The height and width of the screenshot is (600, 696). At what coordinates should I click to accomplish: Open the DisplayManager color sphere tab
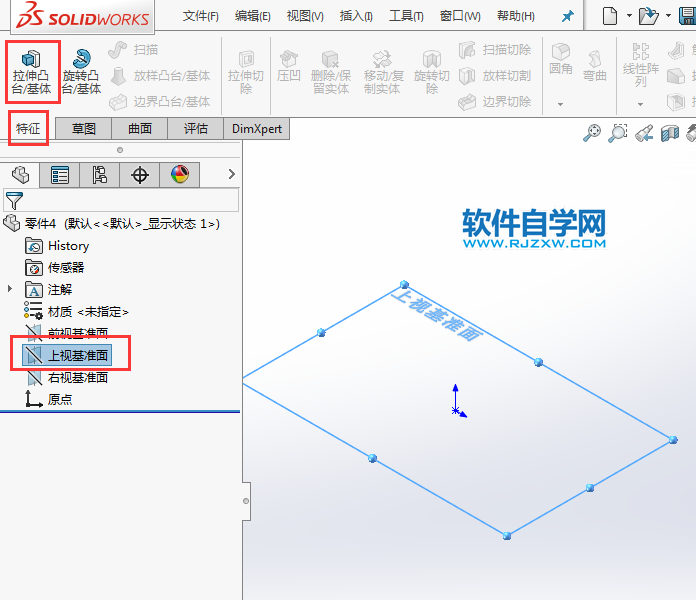pos(180,175)
